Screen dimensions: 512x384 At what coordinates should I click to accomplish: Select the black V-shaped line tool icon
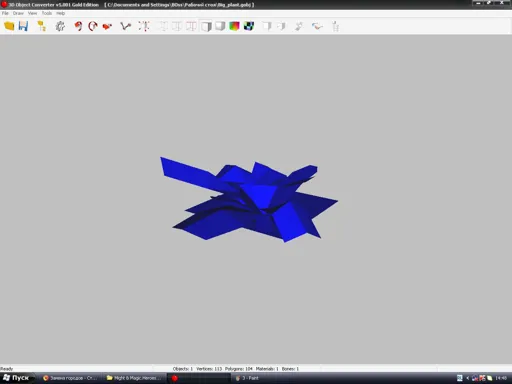[x=125, y=26]
